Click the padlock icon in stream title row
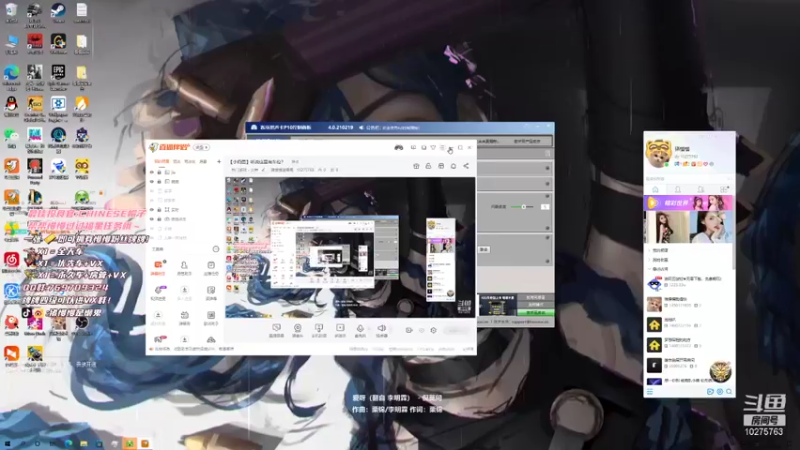 (428, 166)
